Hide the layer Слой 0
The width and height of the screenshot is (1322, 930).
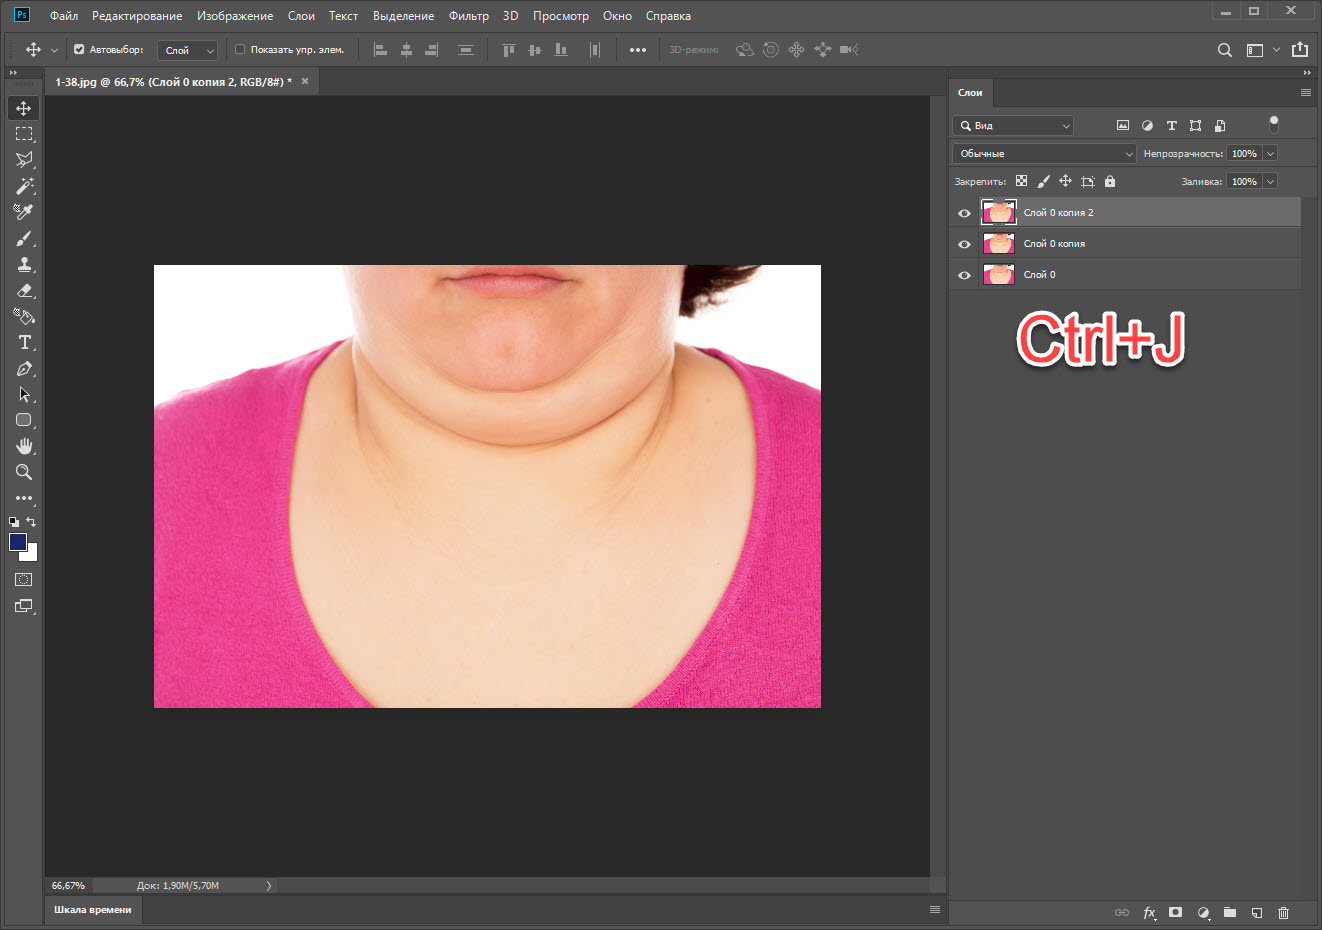click(964, 275)
